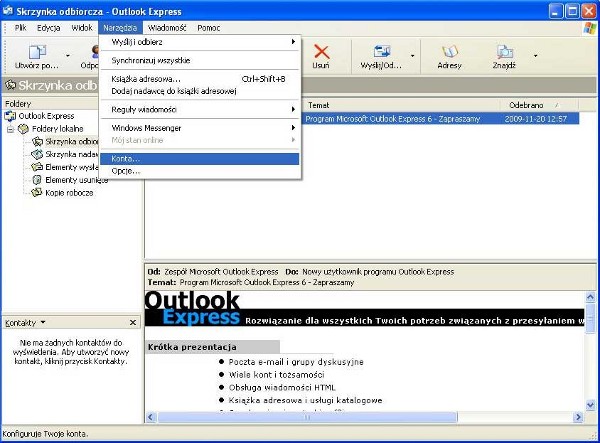The image size is (600, 443).
Task: Click the Temat column header
Action: [401, 105]
